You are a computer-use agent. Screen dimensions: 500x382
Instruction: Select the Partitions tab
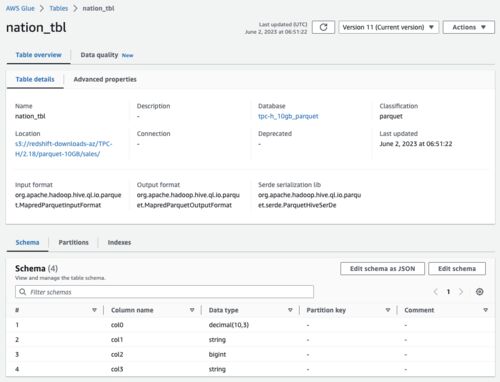(x=73, y=242)
